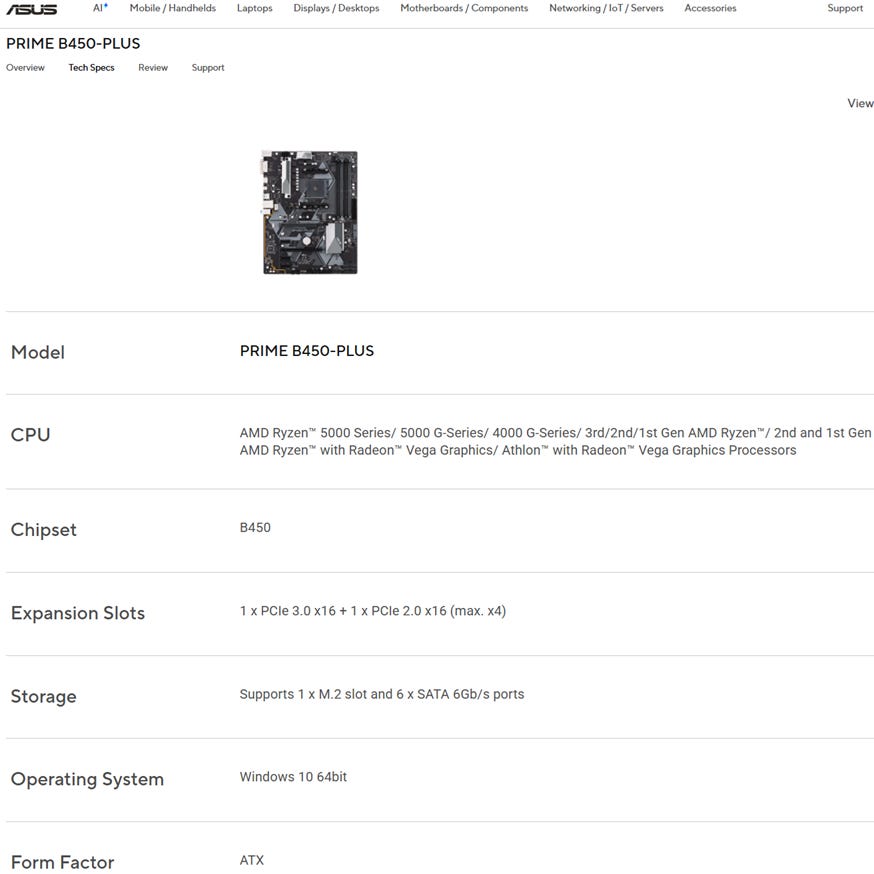874x874 pixels.
Task: Click the PCIe 3.0 x16 slots text
Action: coord(372,611)
